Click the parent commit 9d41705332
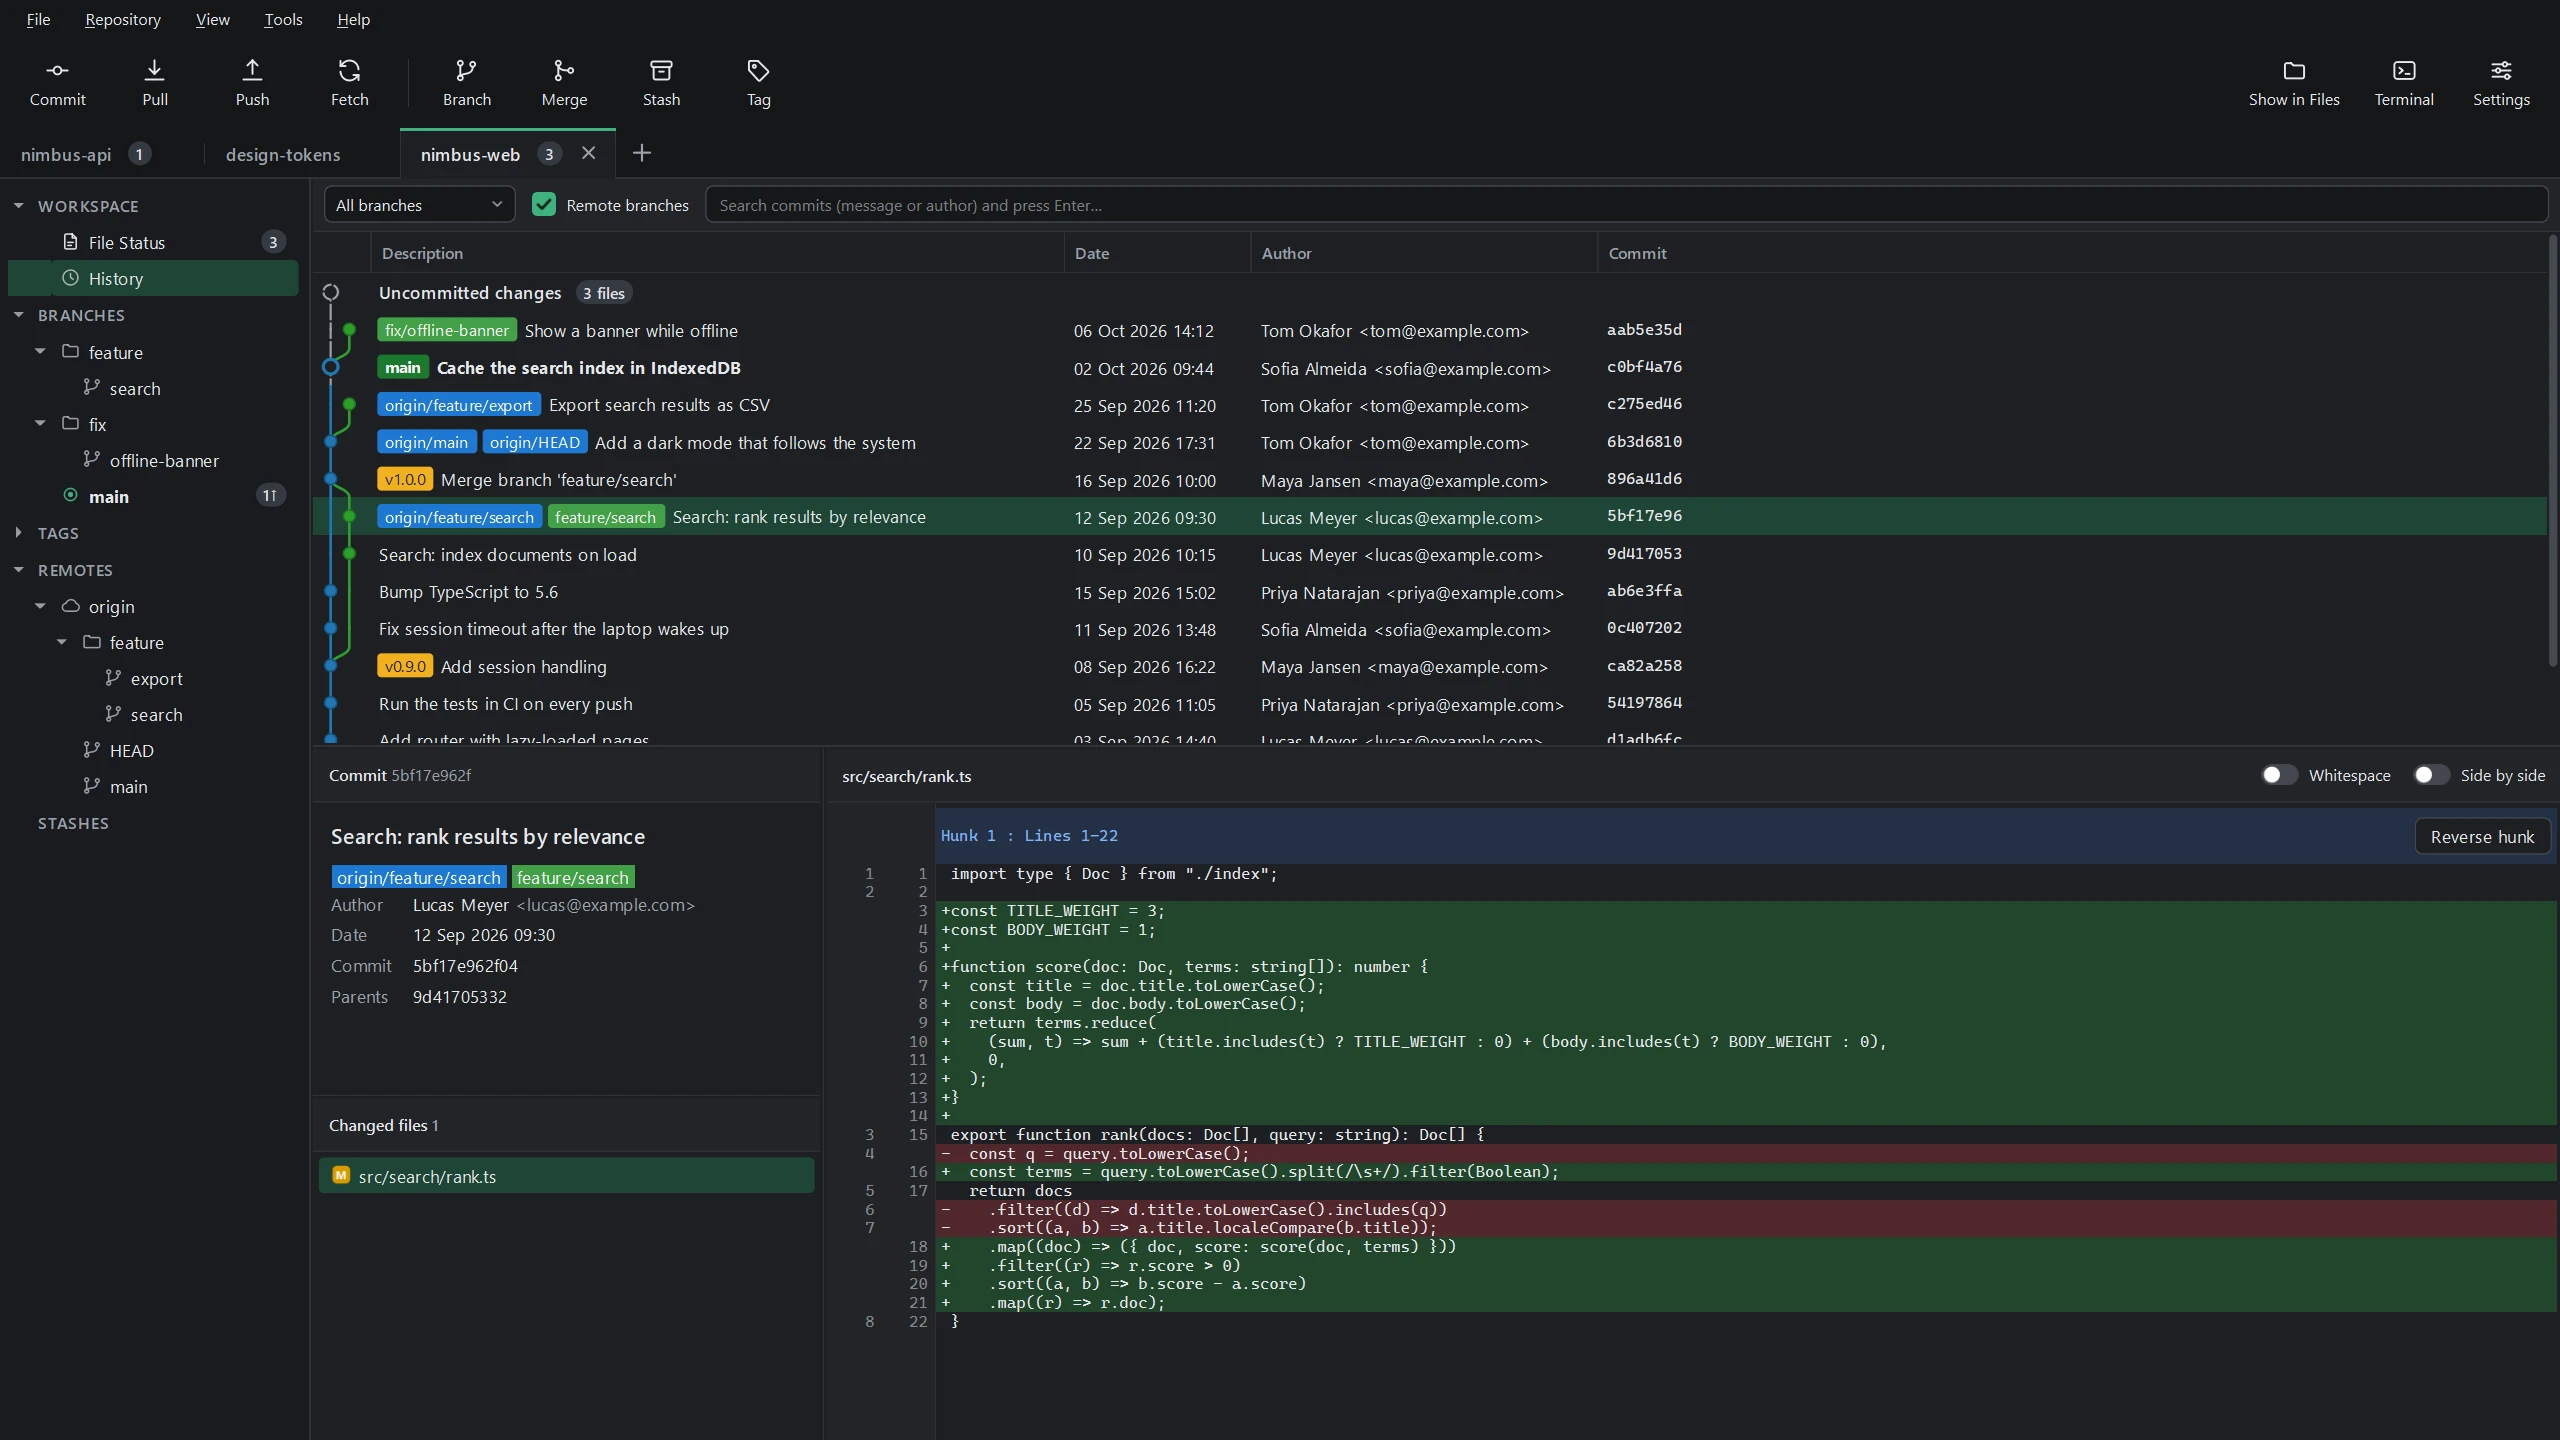The image size is (2560, 1440). [460, 997]
